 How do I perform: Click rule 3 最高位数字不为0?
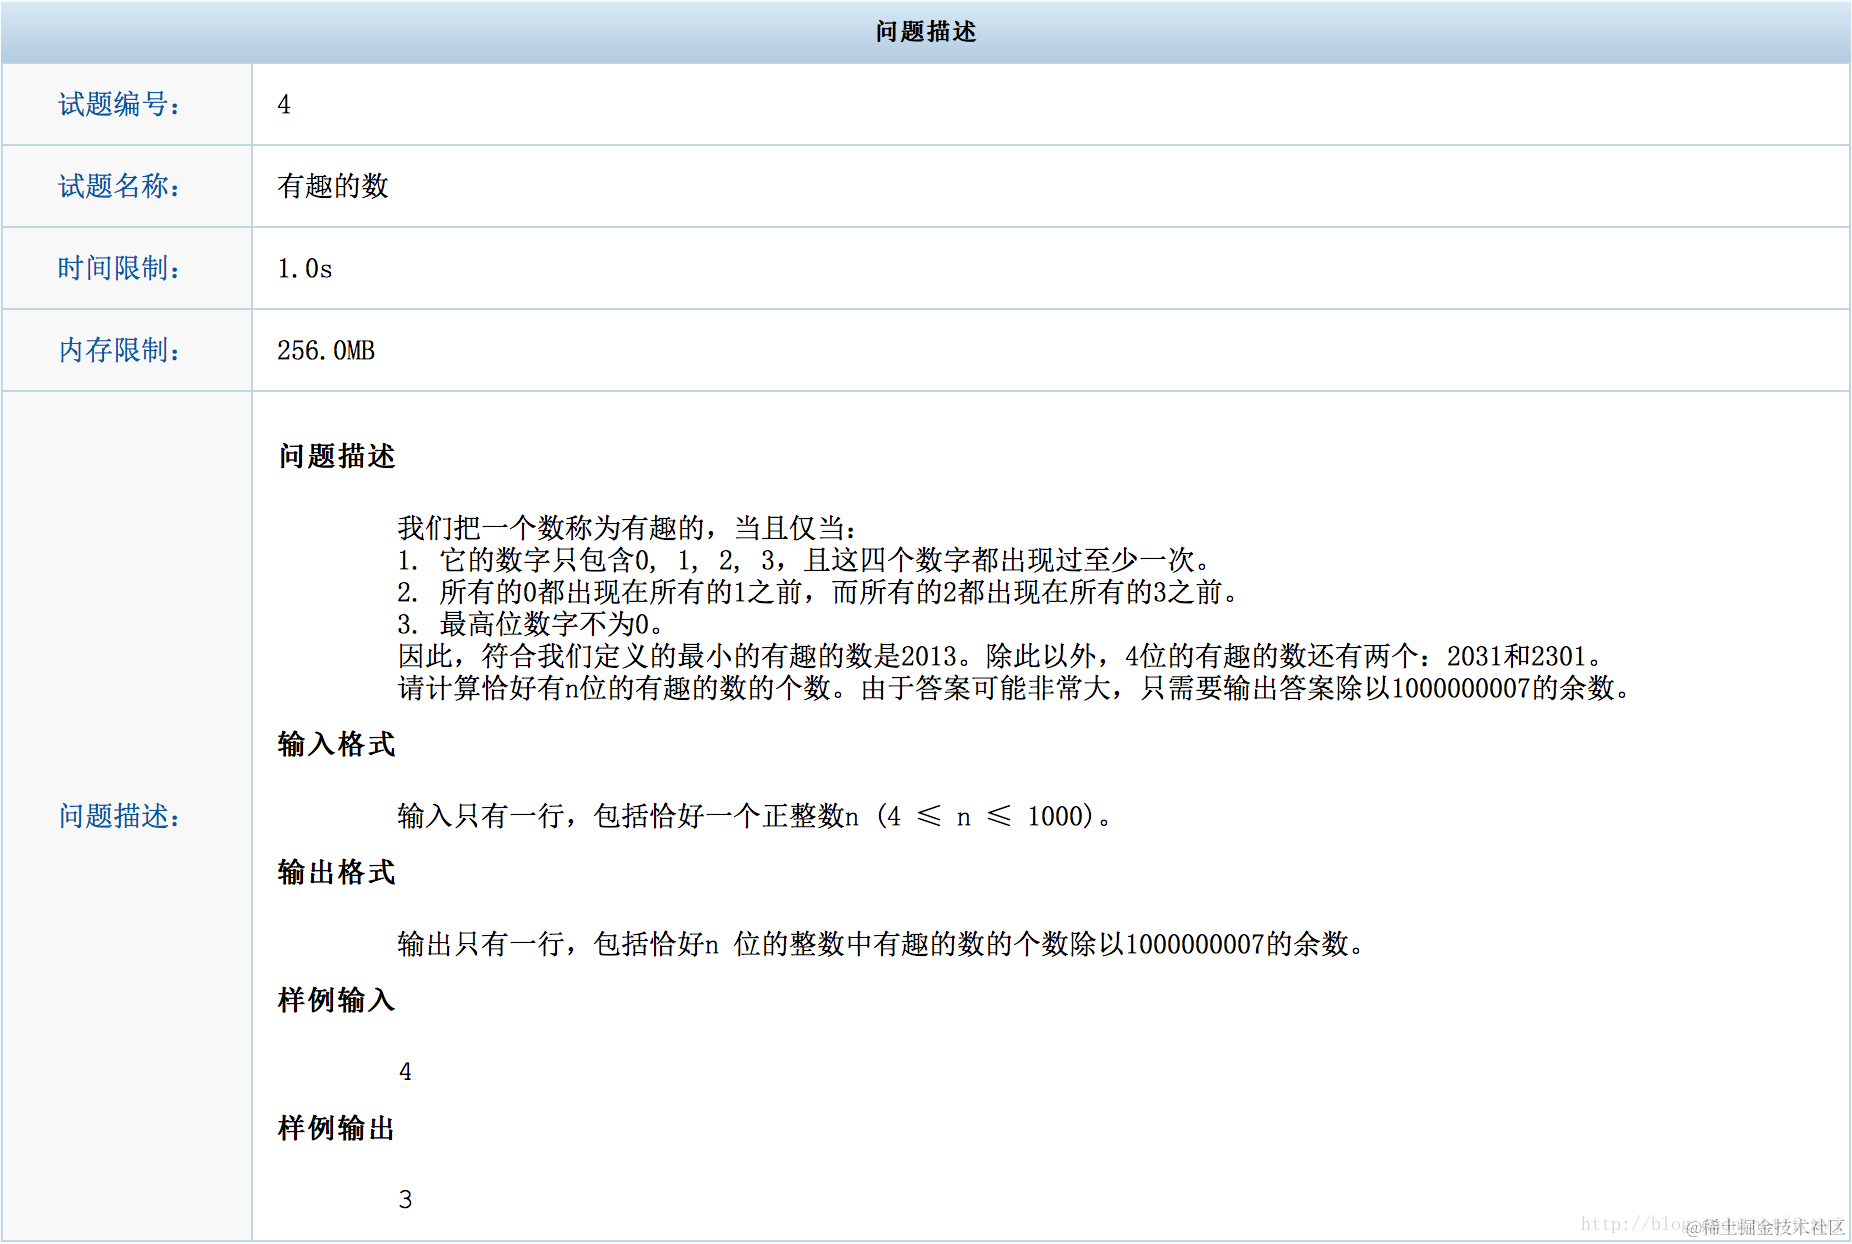click(x=530, y=624)
